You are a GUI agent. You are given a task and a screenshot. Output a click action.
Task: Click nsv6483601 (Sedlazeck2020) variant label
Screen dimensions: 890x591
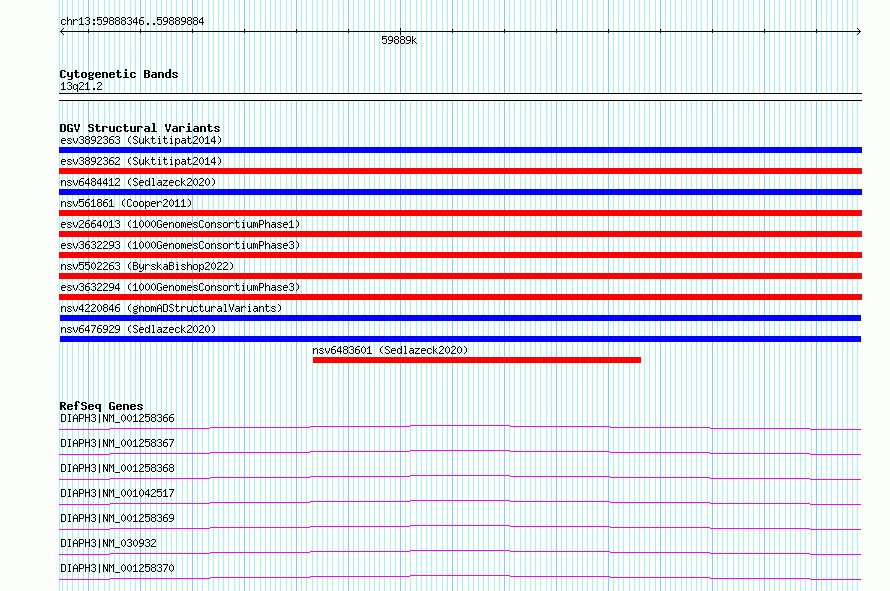tap(390, 350)
